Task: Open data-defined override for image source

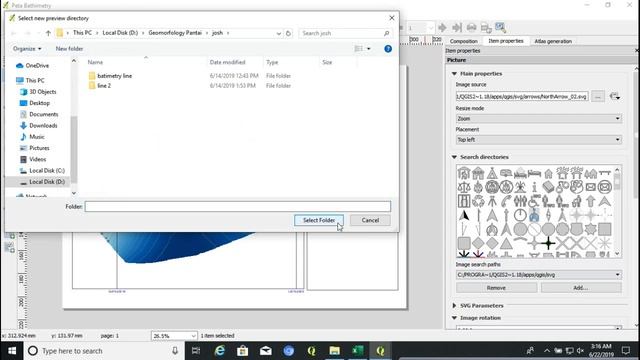Action: coord(615,97)
